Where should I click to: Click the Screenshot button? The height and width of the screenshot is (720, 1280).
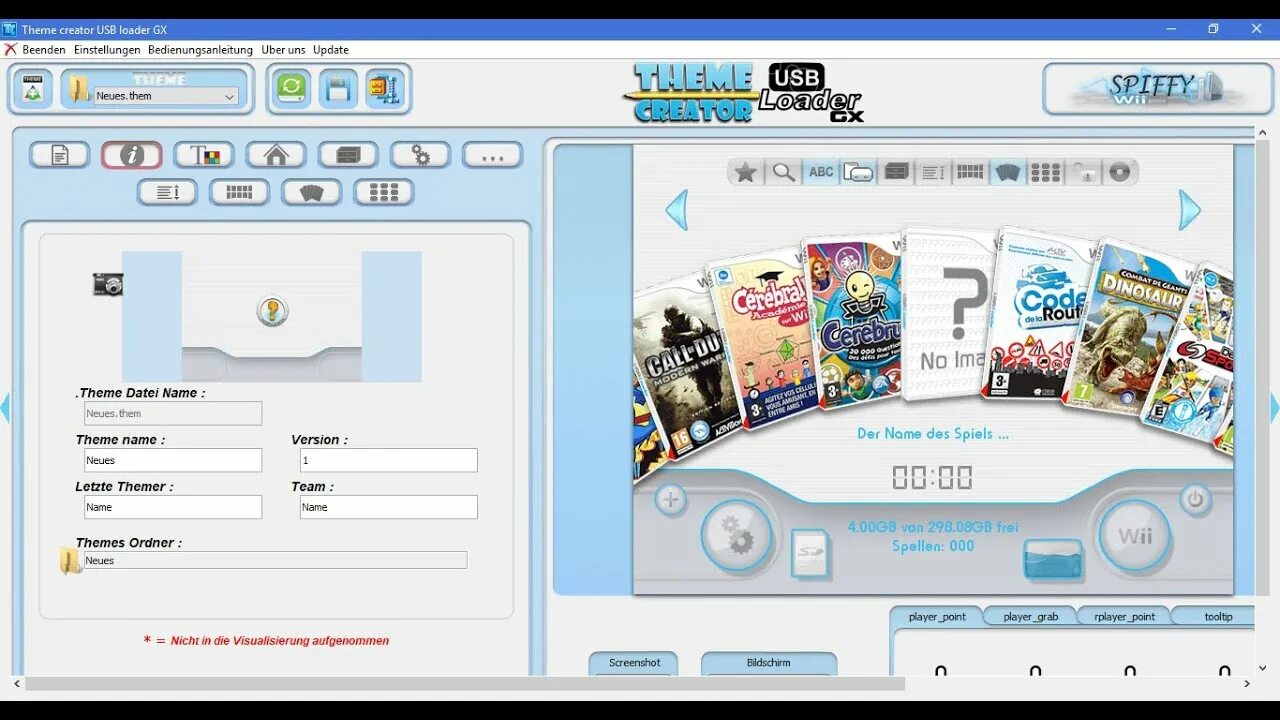click(x=634, y=663)
